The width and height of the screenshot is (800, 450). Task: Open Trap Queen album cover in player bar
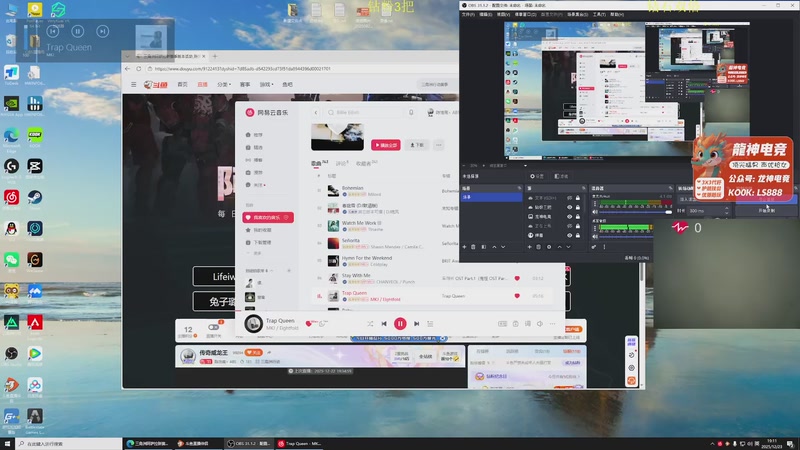[254, 323]
